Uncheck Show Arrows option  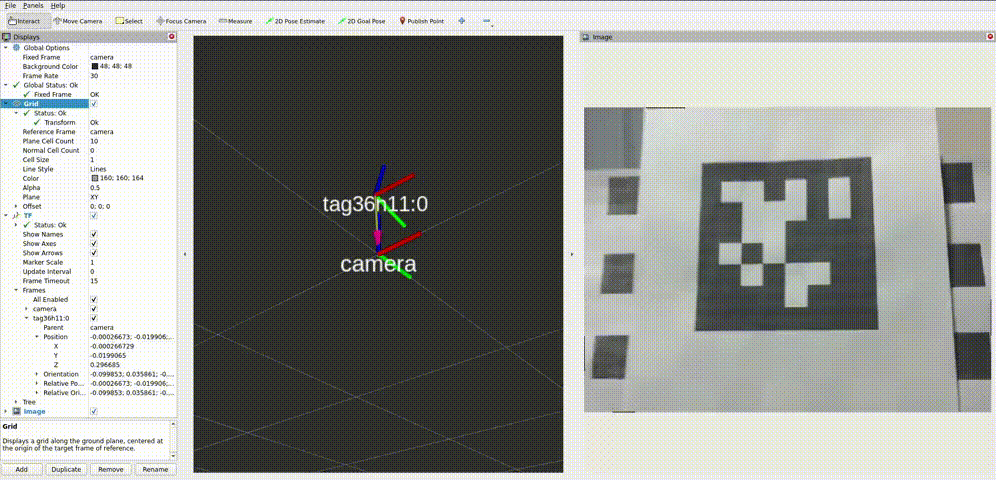tap(94, 253)
